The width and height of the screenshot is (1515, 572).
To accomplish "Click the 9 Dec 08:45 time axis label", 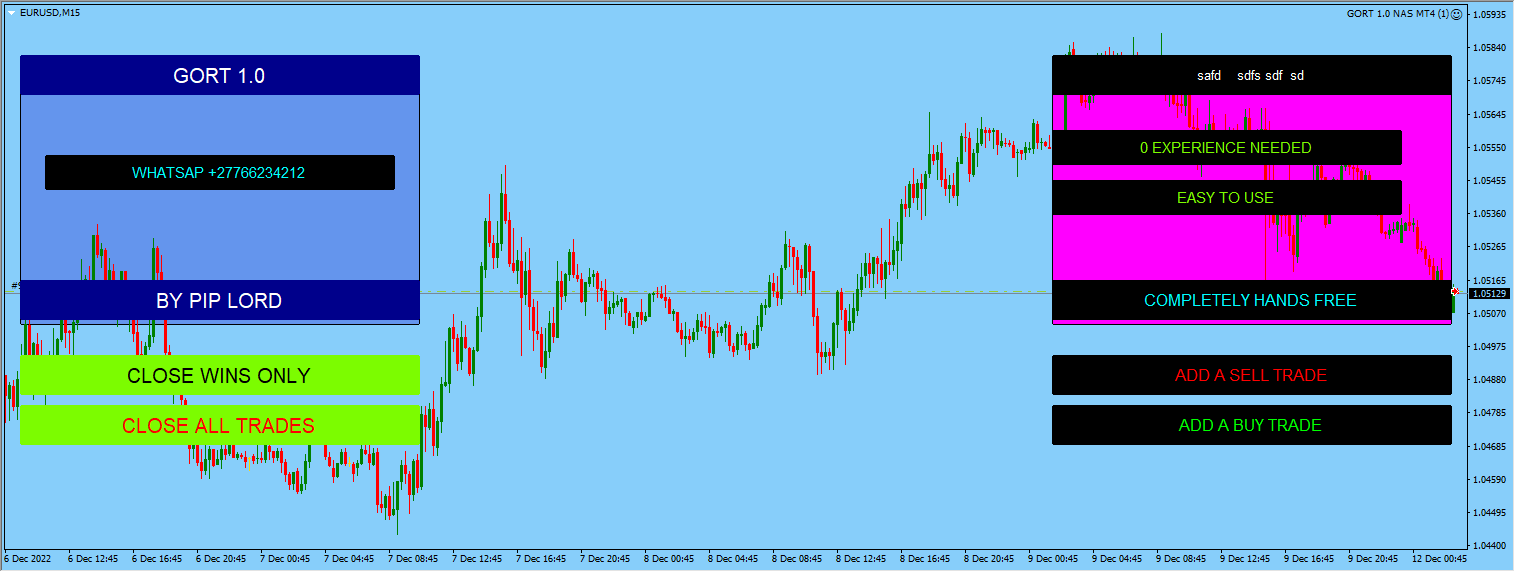I will [x=1182, y=558].
